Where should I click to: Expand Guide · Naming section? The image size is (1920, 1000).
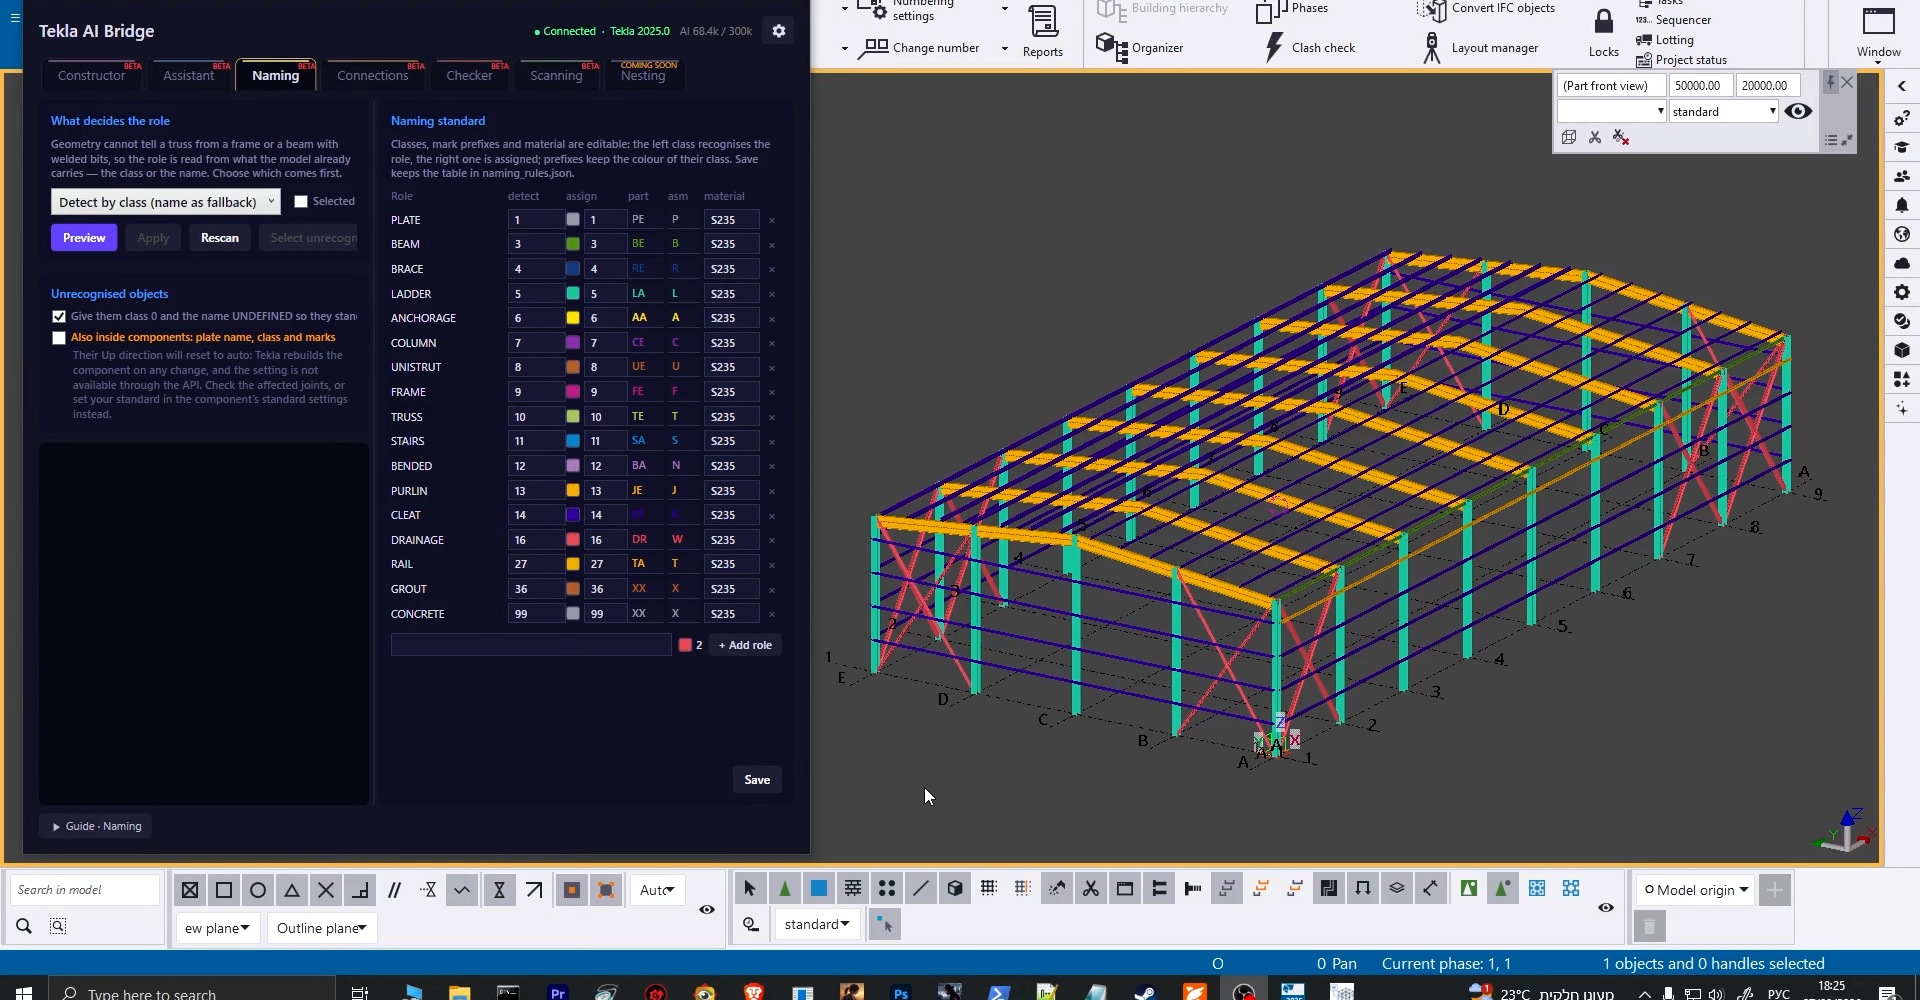[x=96, y=826]
